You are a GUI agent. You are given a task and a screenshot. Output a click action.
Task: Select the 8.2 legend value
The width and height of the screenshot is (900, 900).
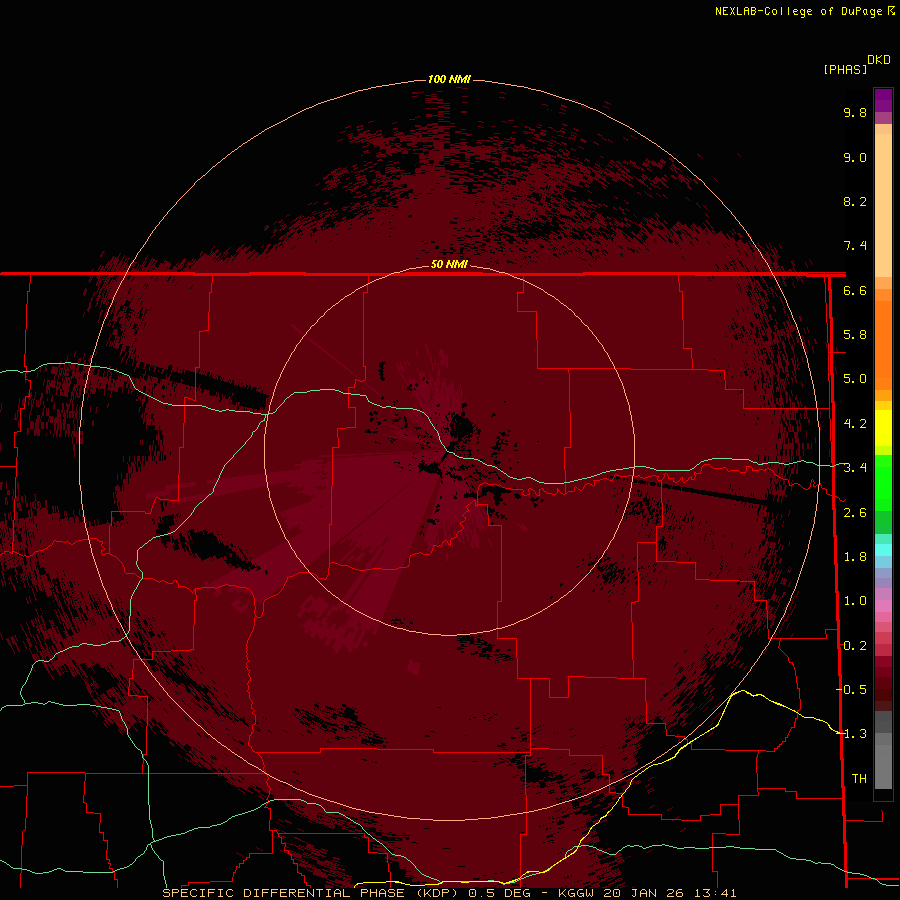coord(855,201)
